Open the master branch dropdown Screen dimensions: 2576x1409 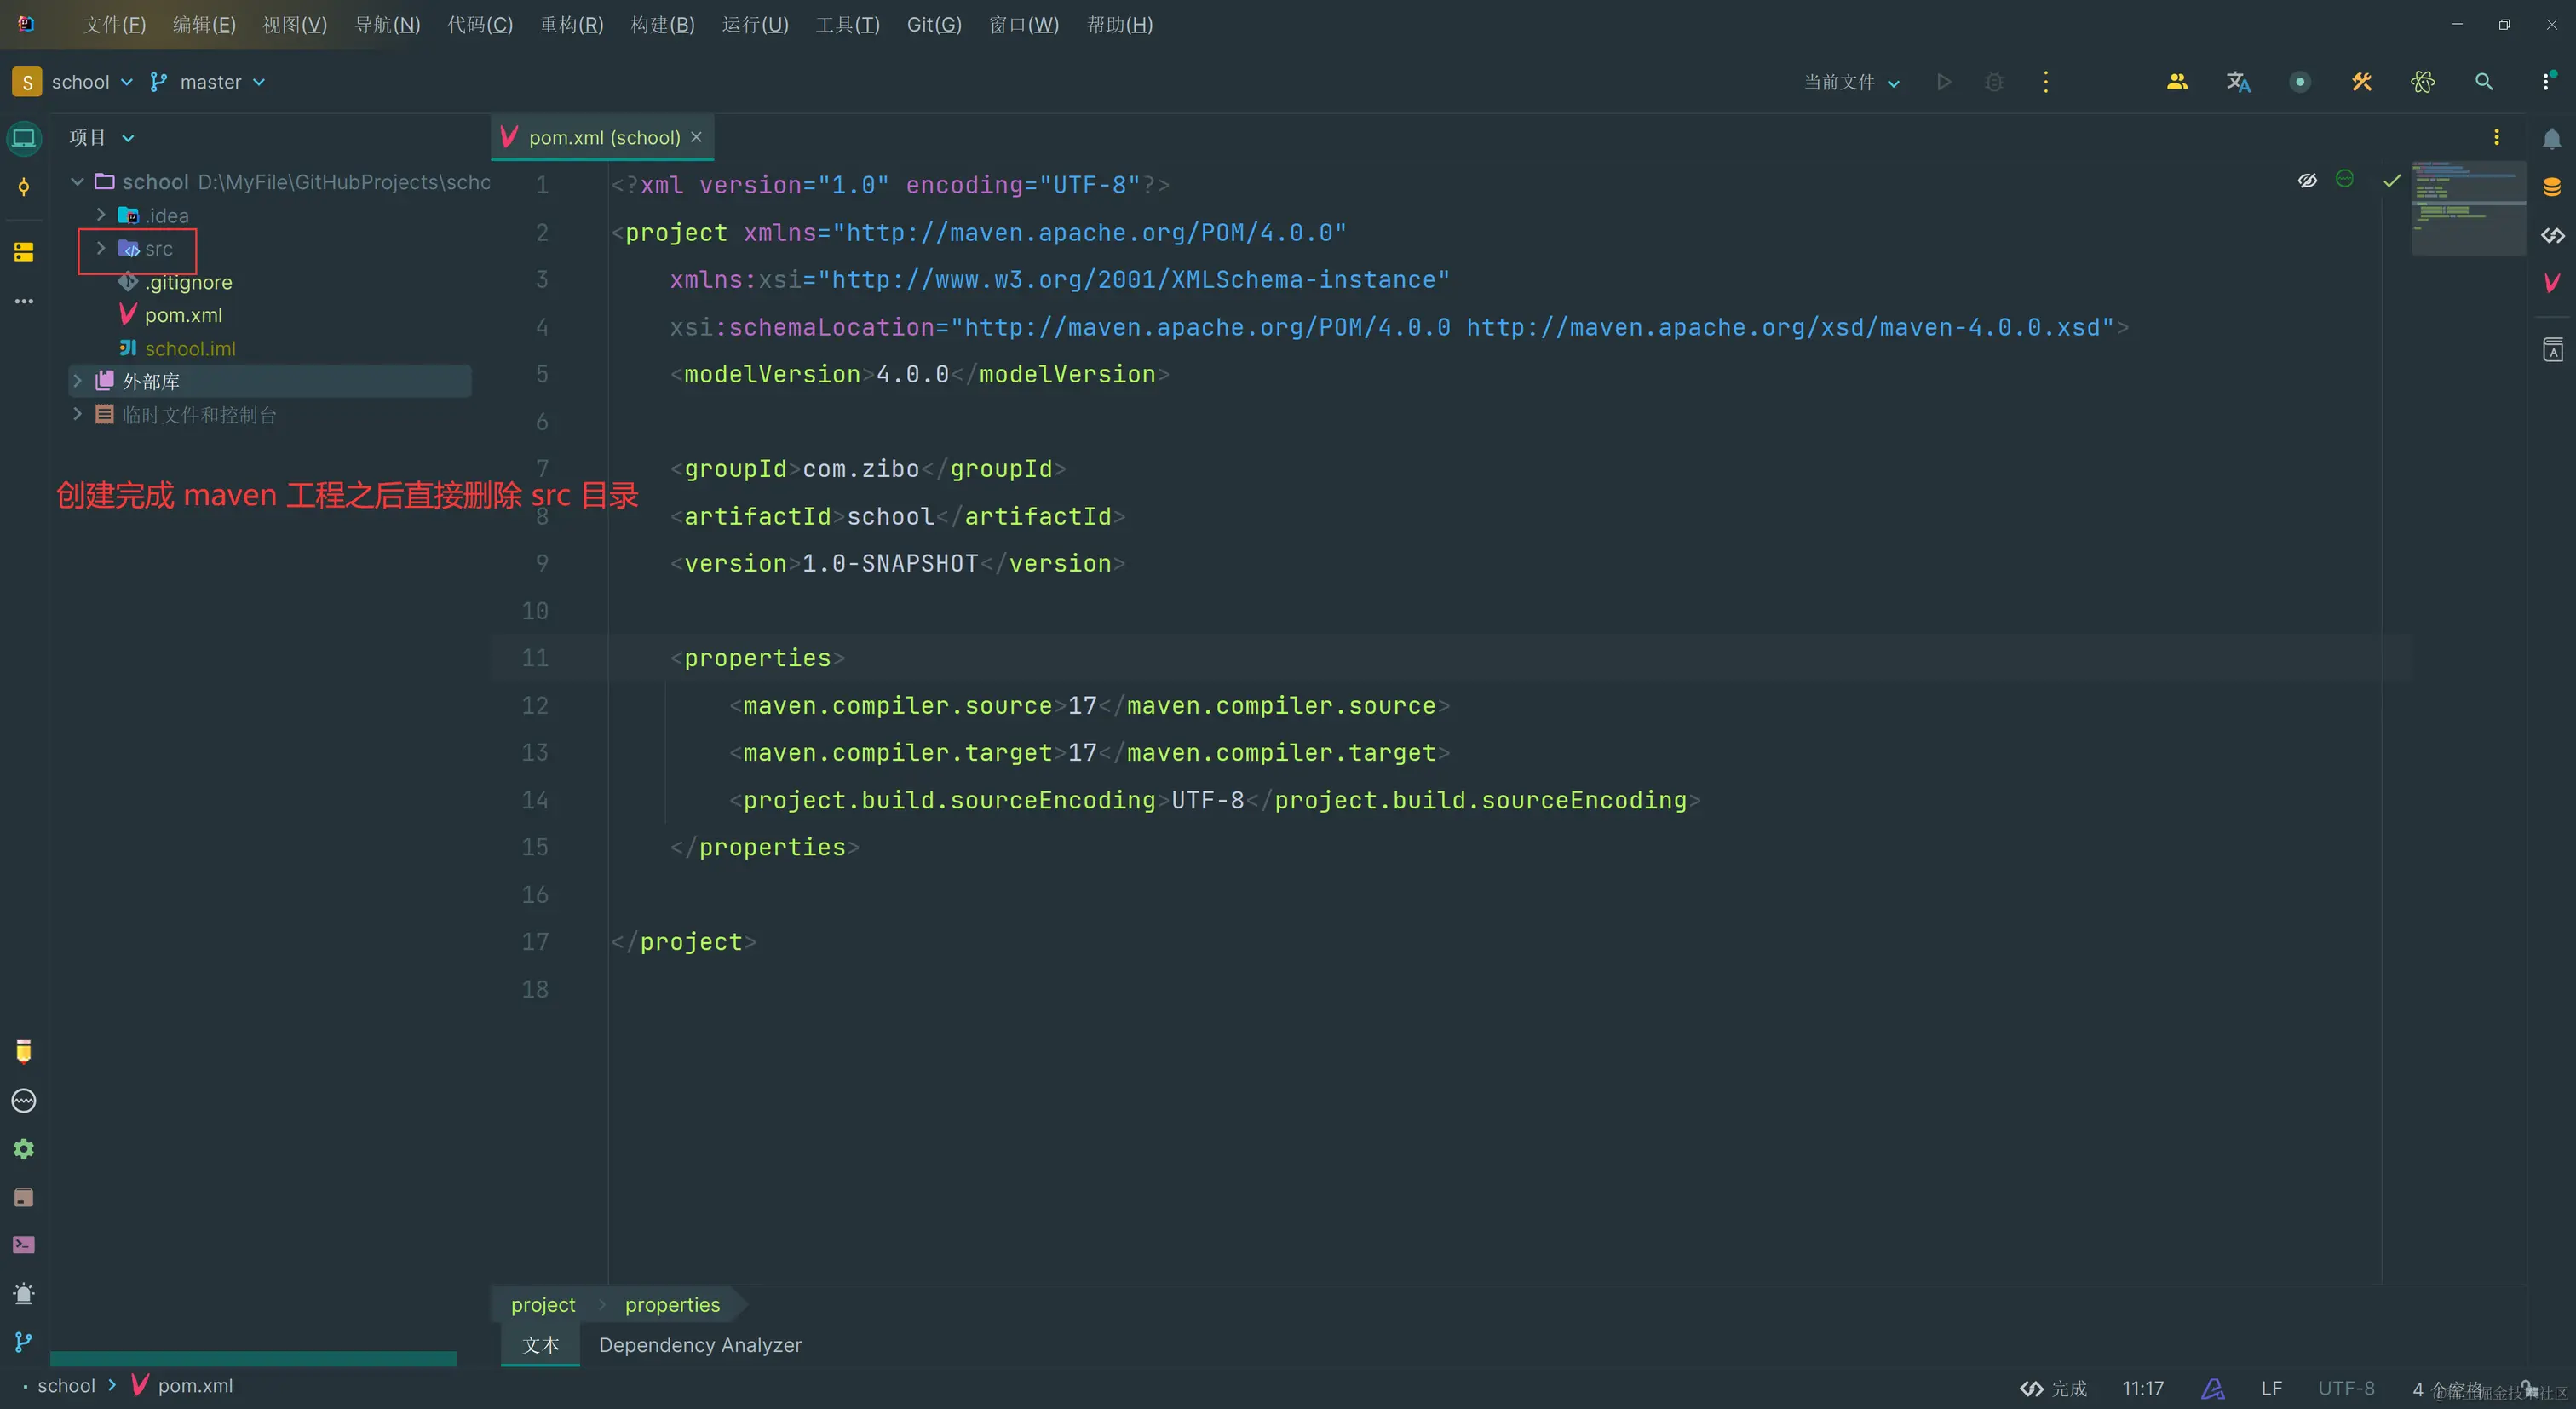point(210,82)
